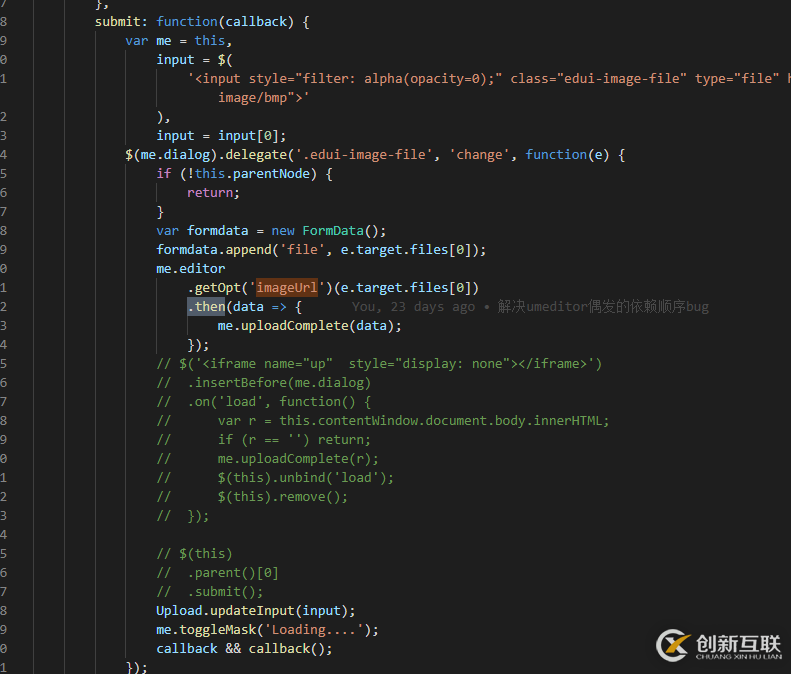The height and width of the screenshot is (674, 791).
Task: Click "me.toggleMask('Loading....');" line
Action: [x=267, y=630]
